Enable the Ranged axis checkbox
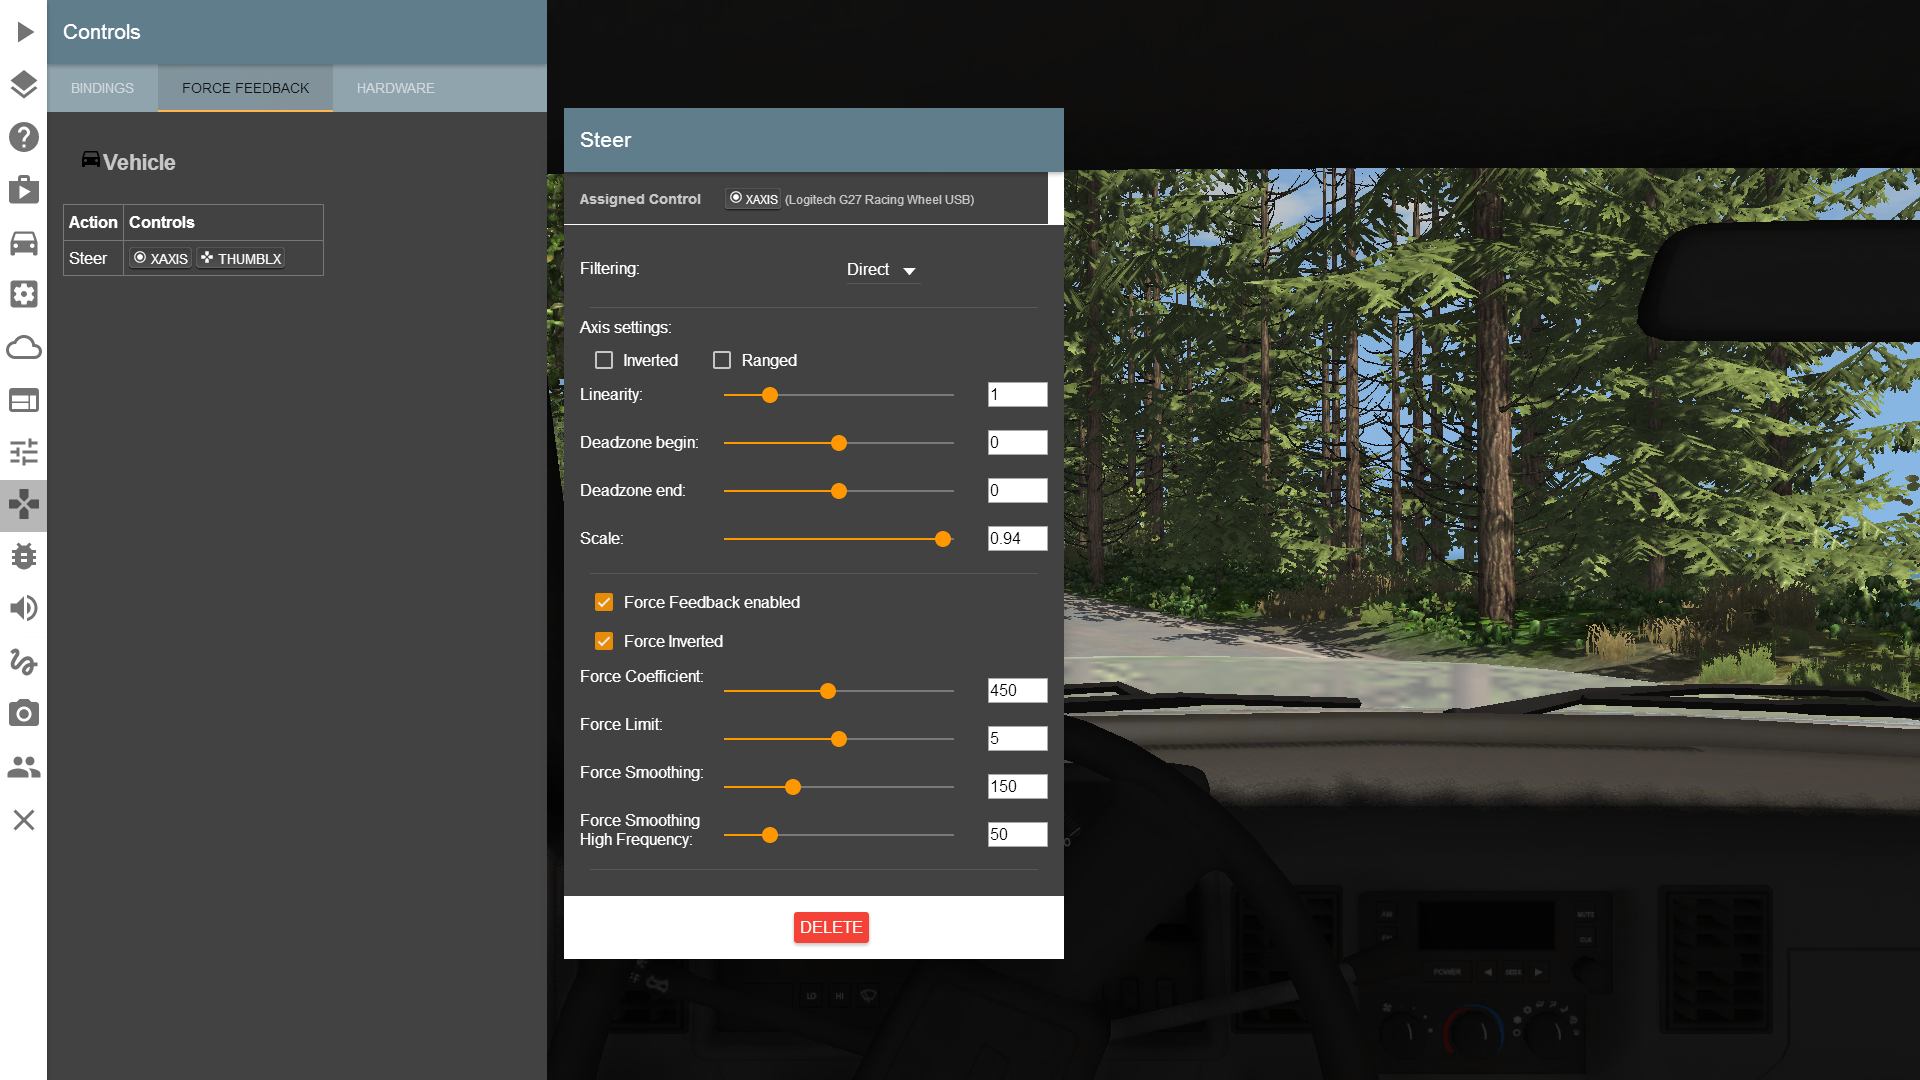The height and width of the screenshot is (1080, 1920). point(722,360)
